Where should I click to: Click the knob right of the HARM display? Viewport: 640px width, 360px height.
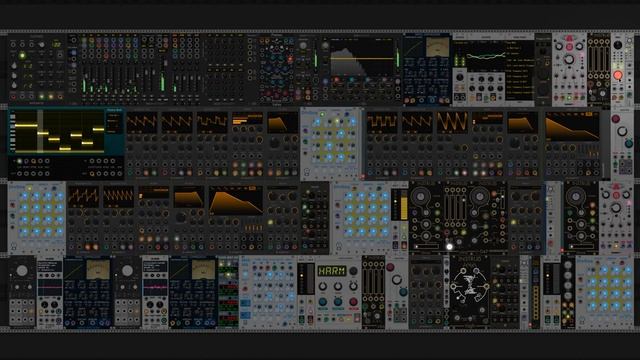[354, 271]
